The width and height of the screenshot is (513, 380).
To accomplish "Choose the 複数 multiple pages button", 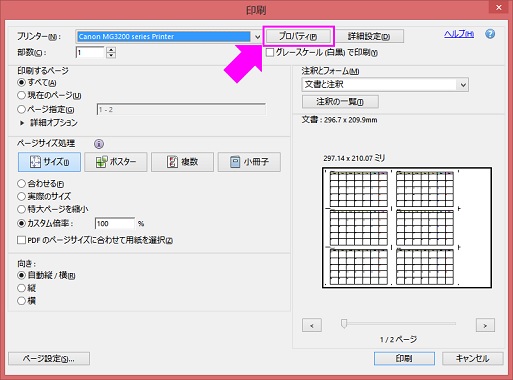I will pos(182,162).
